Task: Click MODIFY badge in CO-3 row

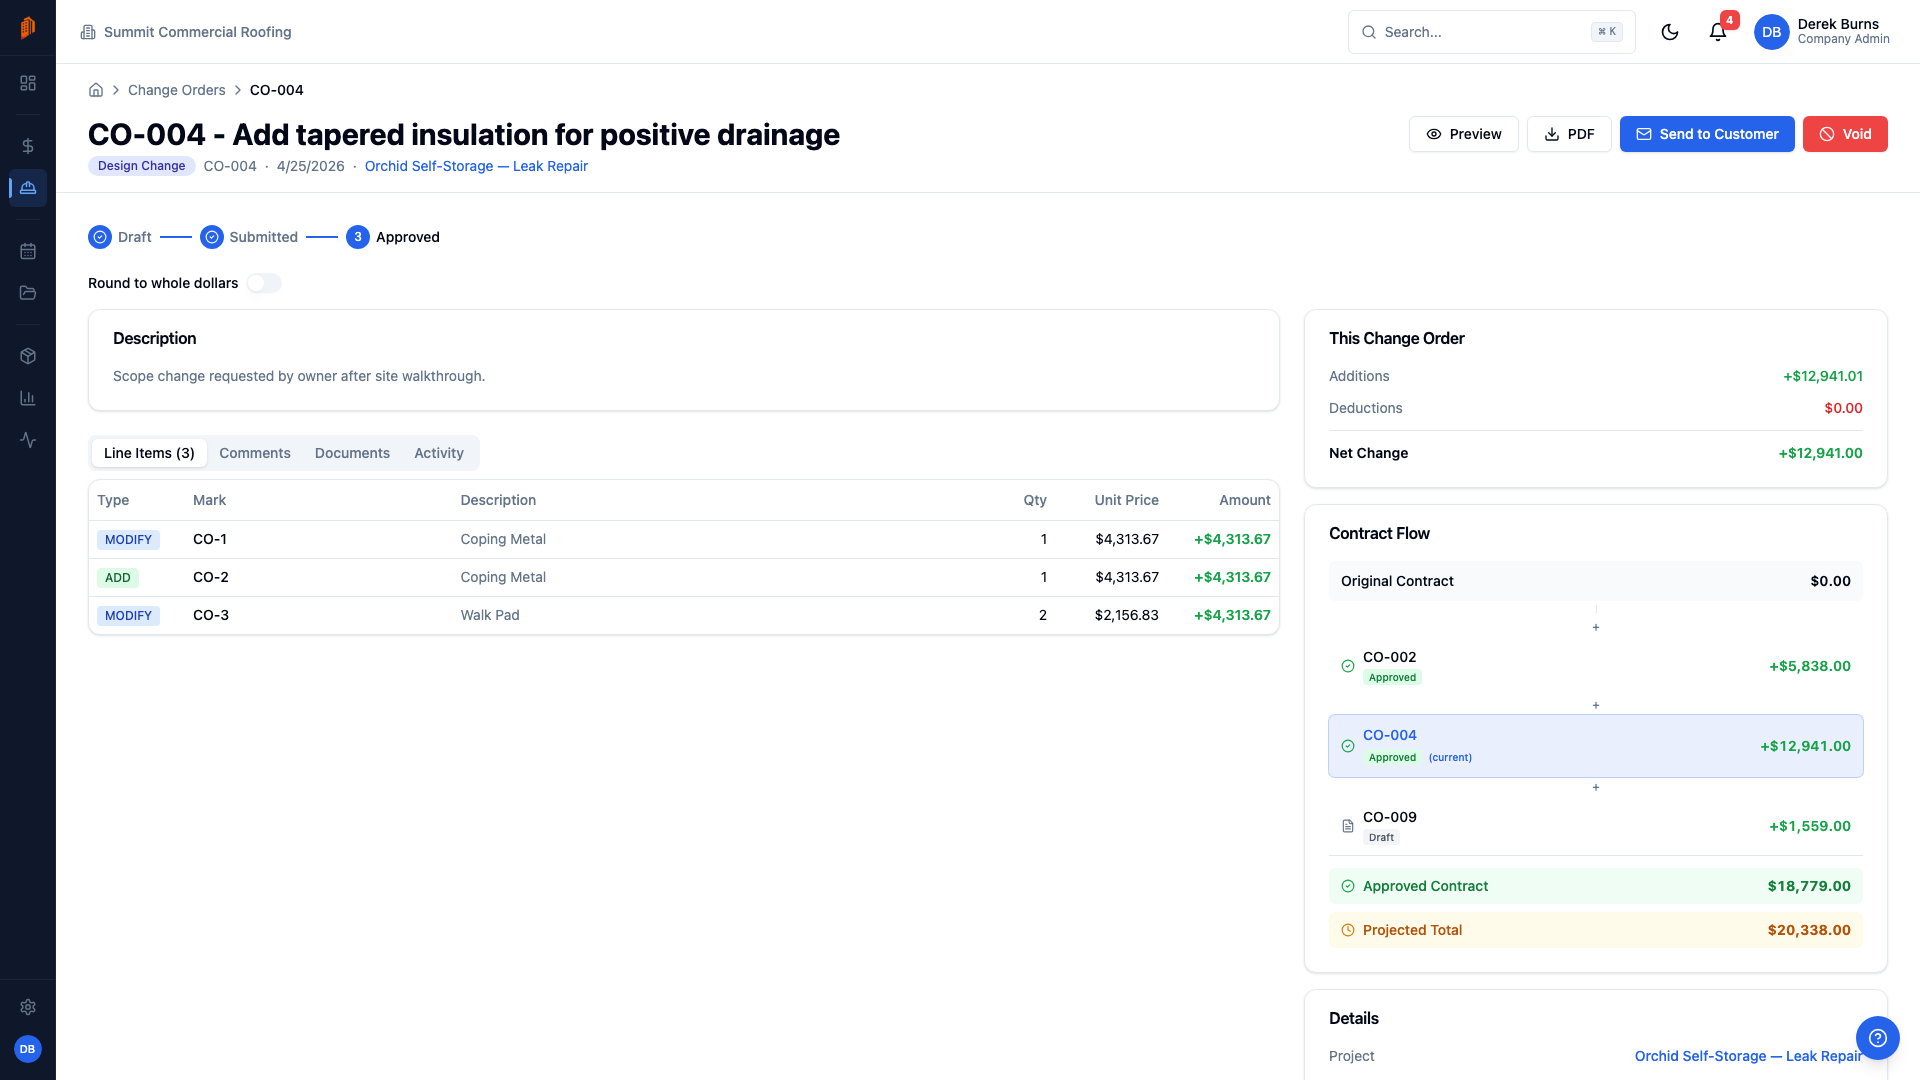Action: click(128, 616)
